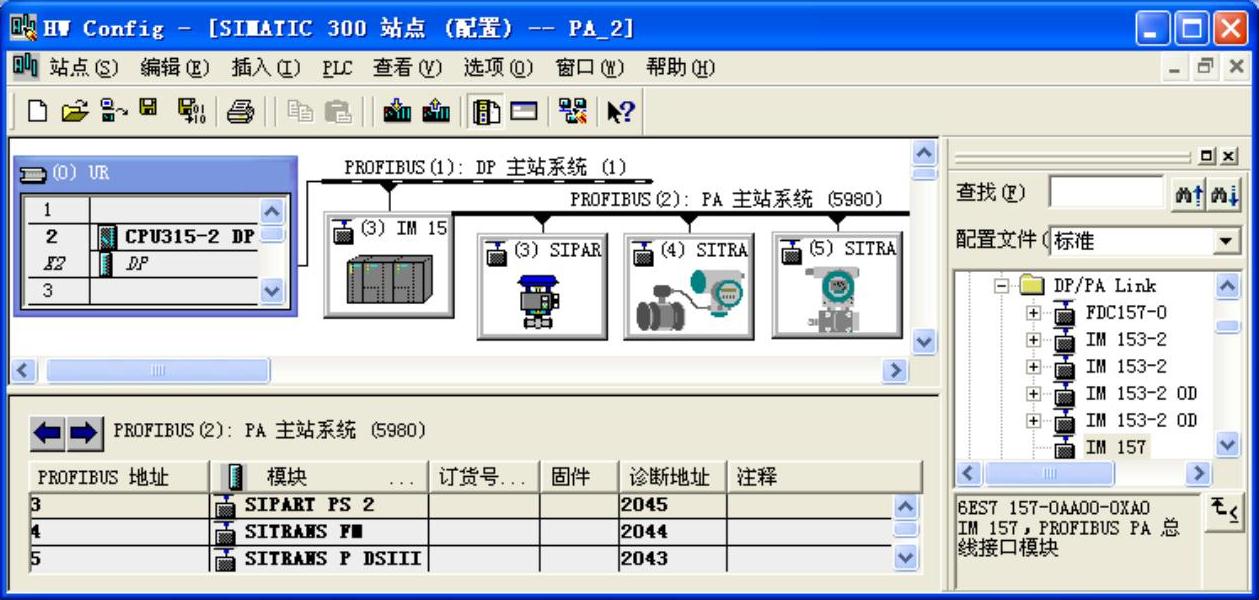Select the SIPART PS 2 table row
The image size is (1259, 600).
click(460, 505)
